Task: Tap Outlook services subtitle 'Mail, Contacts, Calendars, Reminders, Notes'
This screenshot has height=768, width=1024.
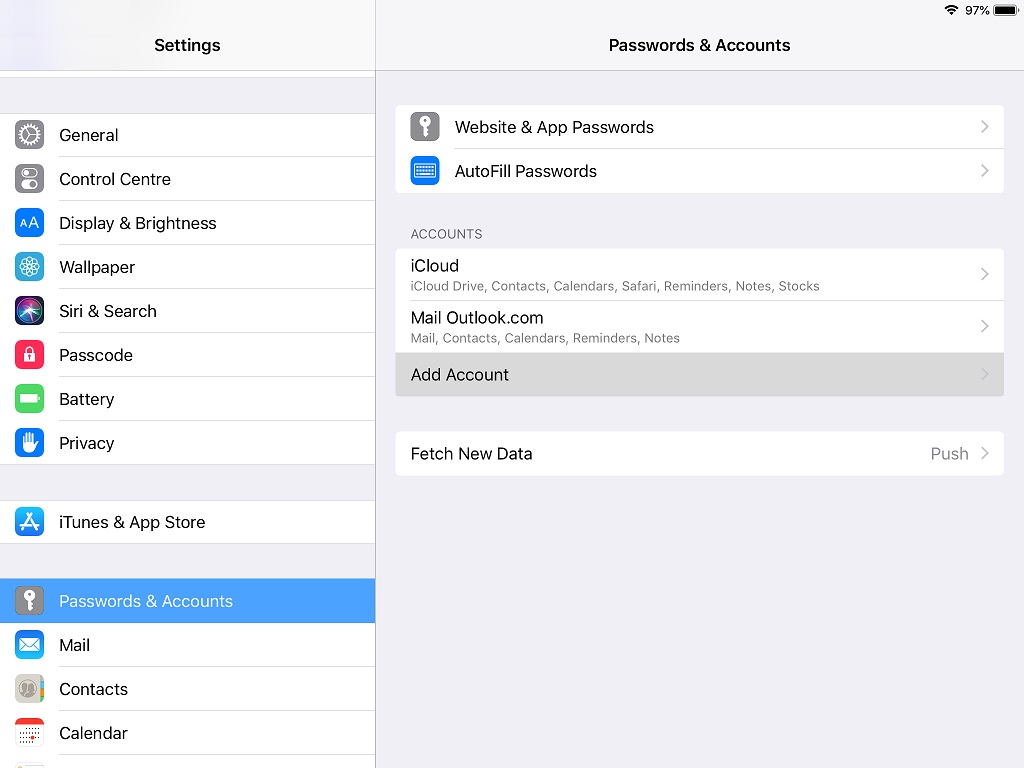Action: pos(545,338)
